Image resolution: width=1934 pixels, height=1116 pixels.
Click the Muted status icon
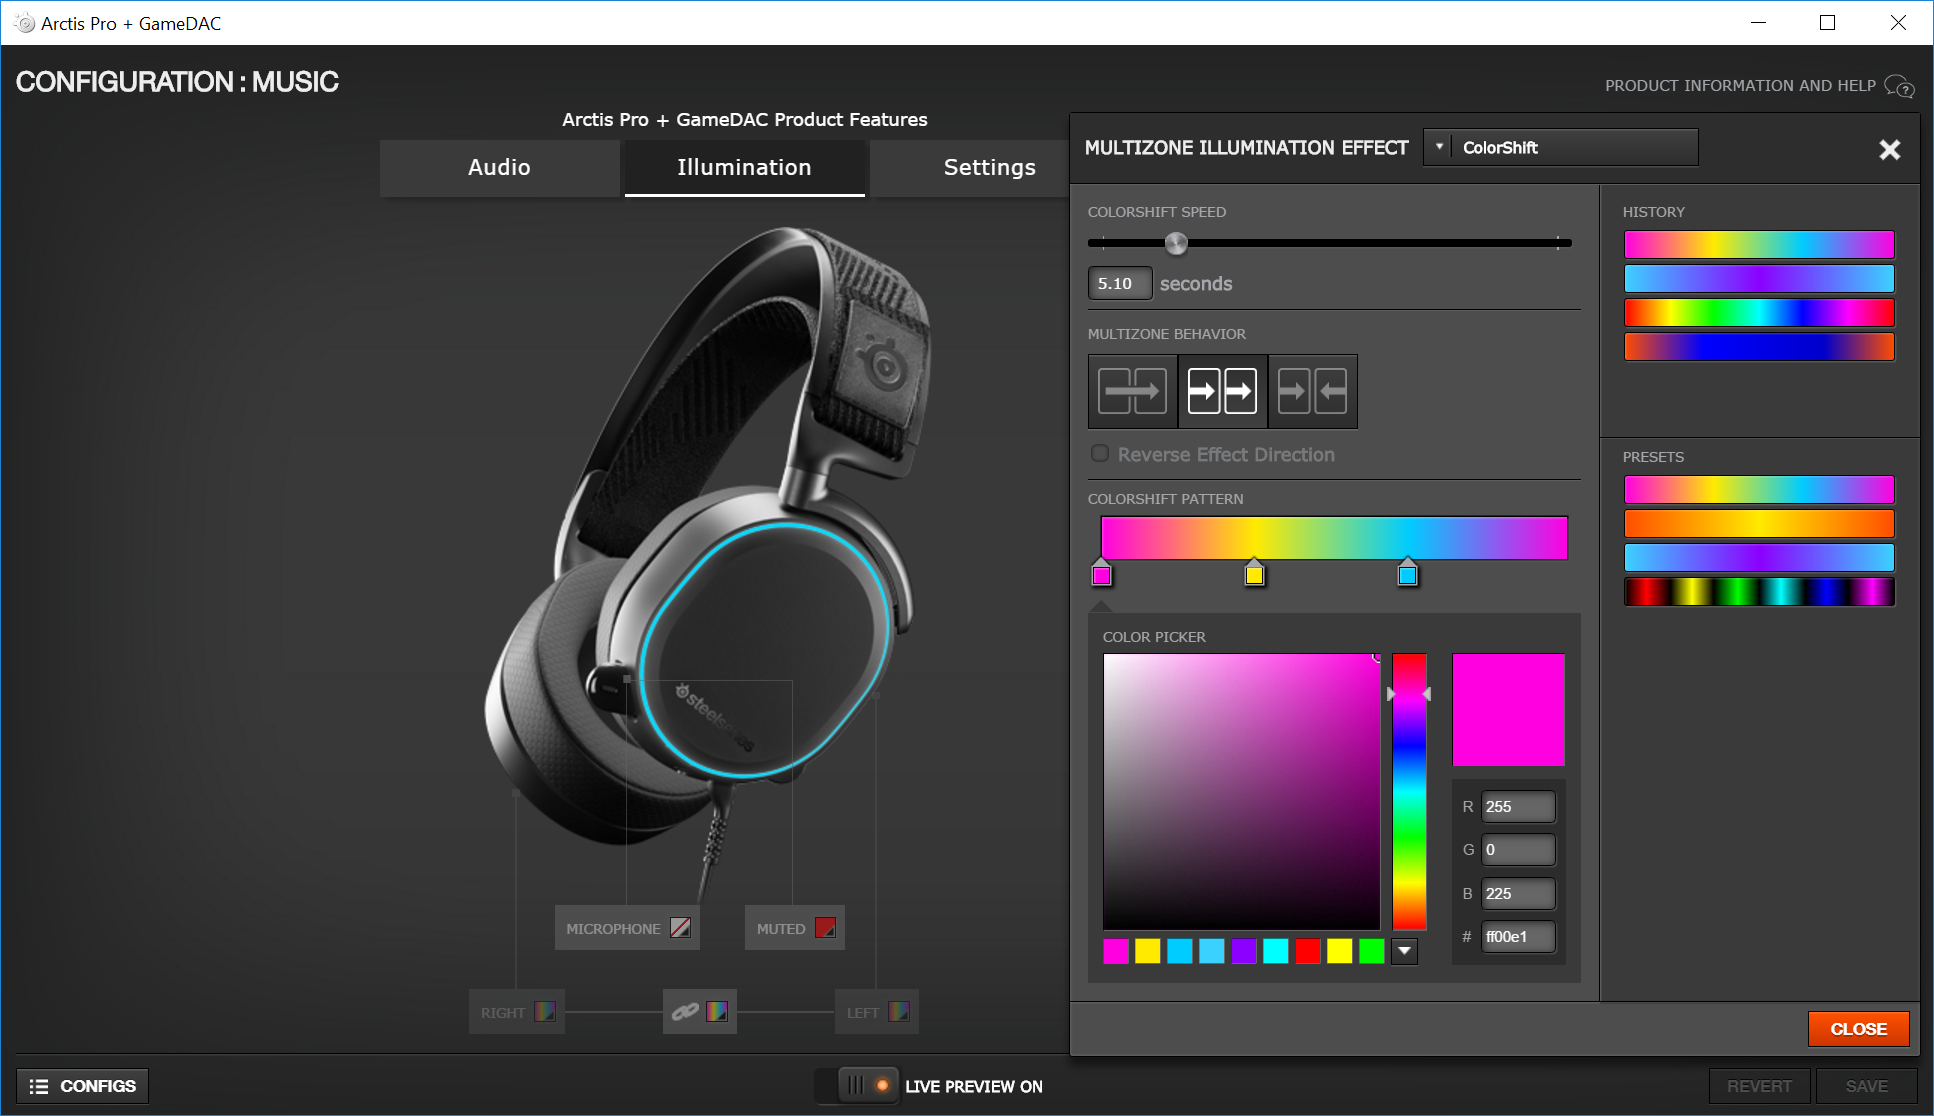tap(825, 929)
